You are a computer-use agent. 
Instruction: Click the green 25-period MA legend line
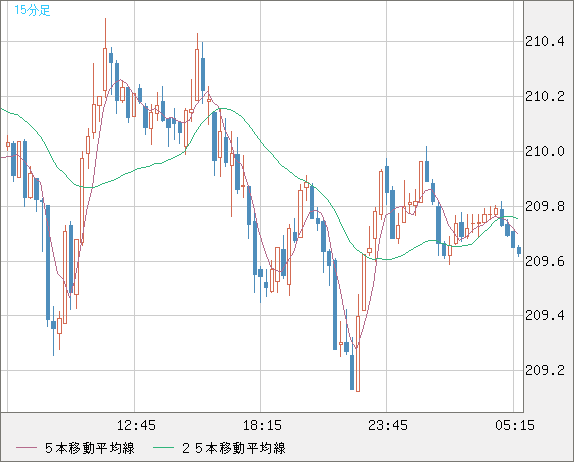pos(163,448)
